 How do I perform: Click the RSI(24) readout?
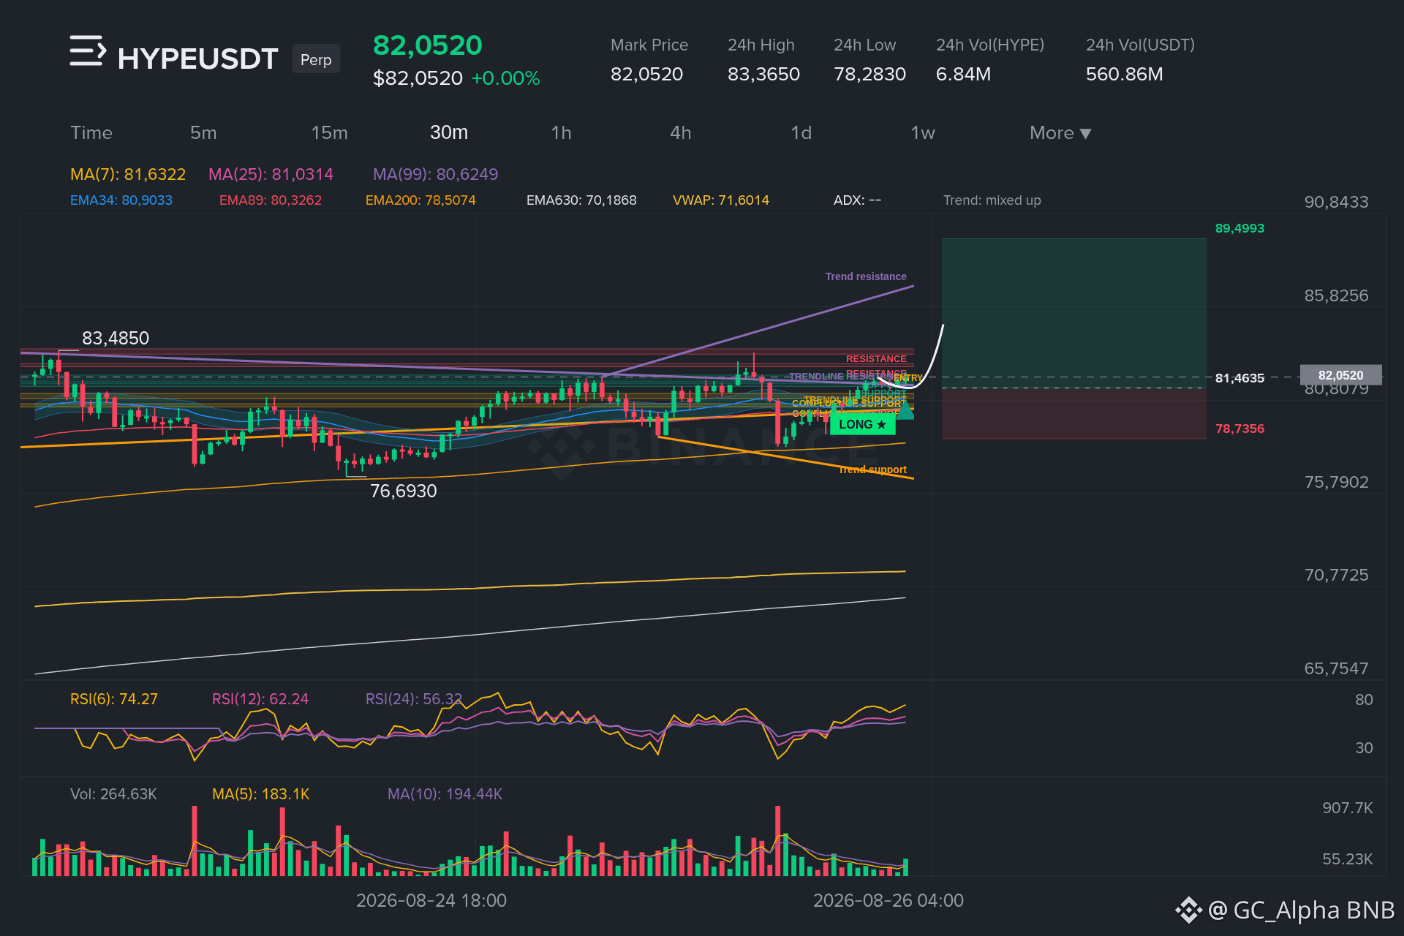point(414,699)
